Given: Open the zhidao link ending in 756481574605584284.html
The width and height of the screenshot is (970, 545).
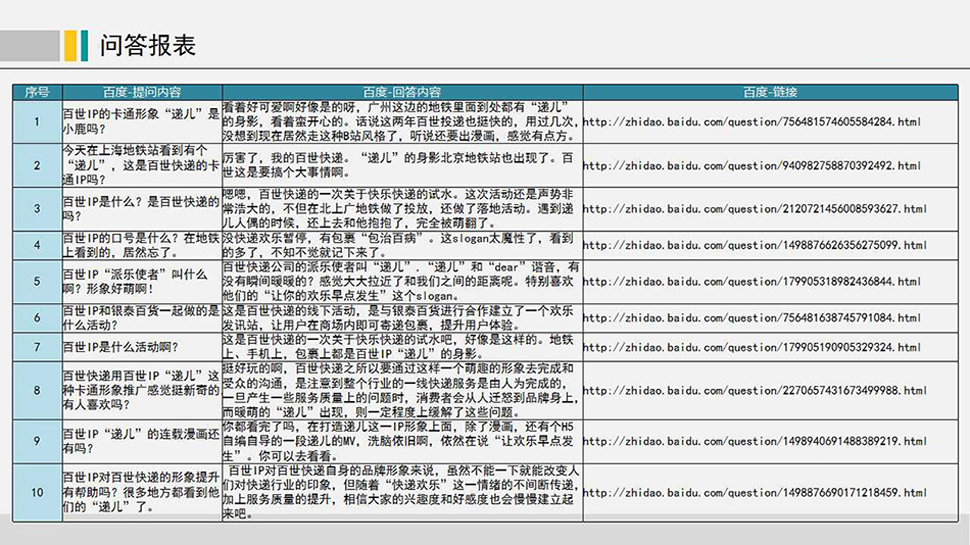Looking at the screenshot, I should (x=751, y=122).
